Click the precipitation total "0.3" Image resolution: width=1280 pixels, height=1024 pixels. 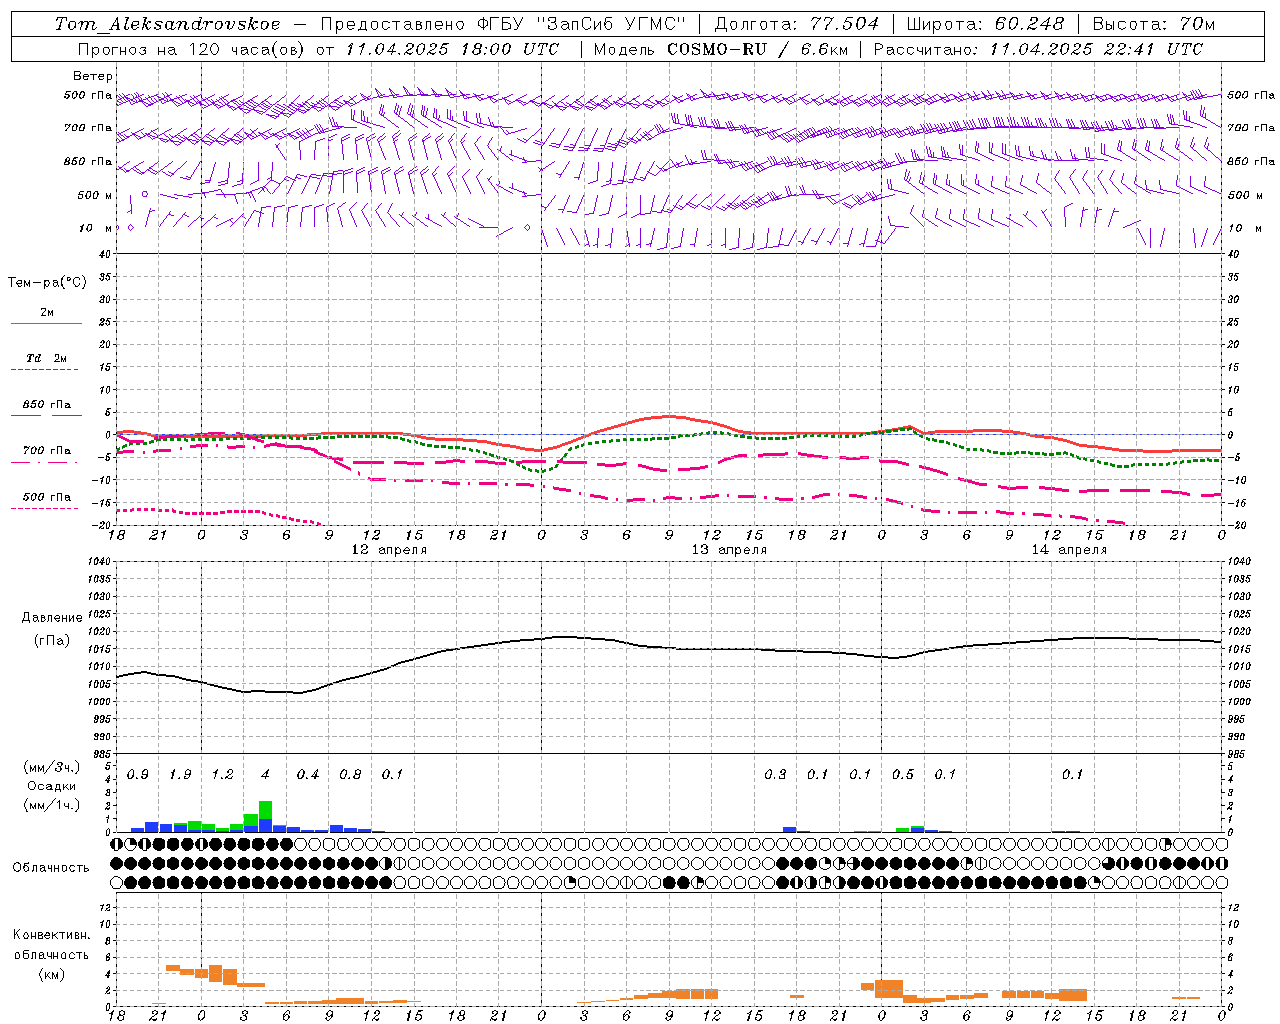775,775
